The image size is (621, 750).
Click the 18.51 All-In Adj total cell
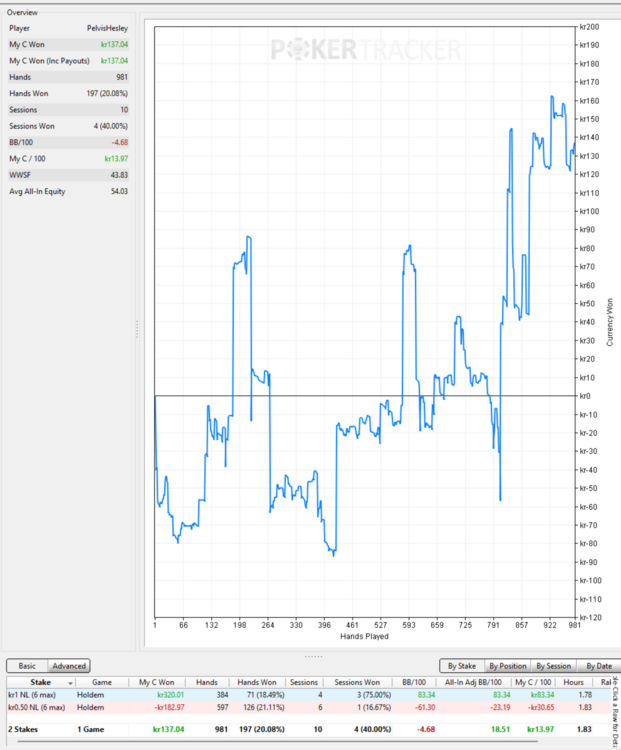[500, 729]
